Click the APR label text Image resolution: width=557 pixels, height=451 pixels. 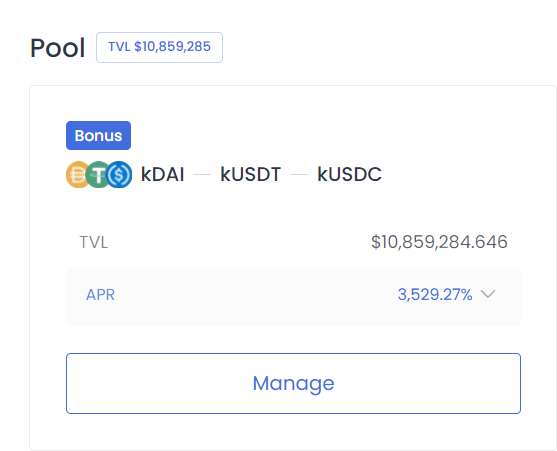click(x=101, y=295)
